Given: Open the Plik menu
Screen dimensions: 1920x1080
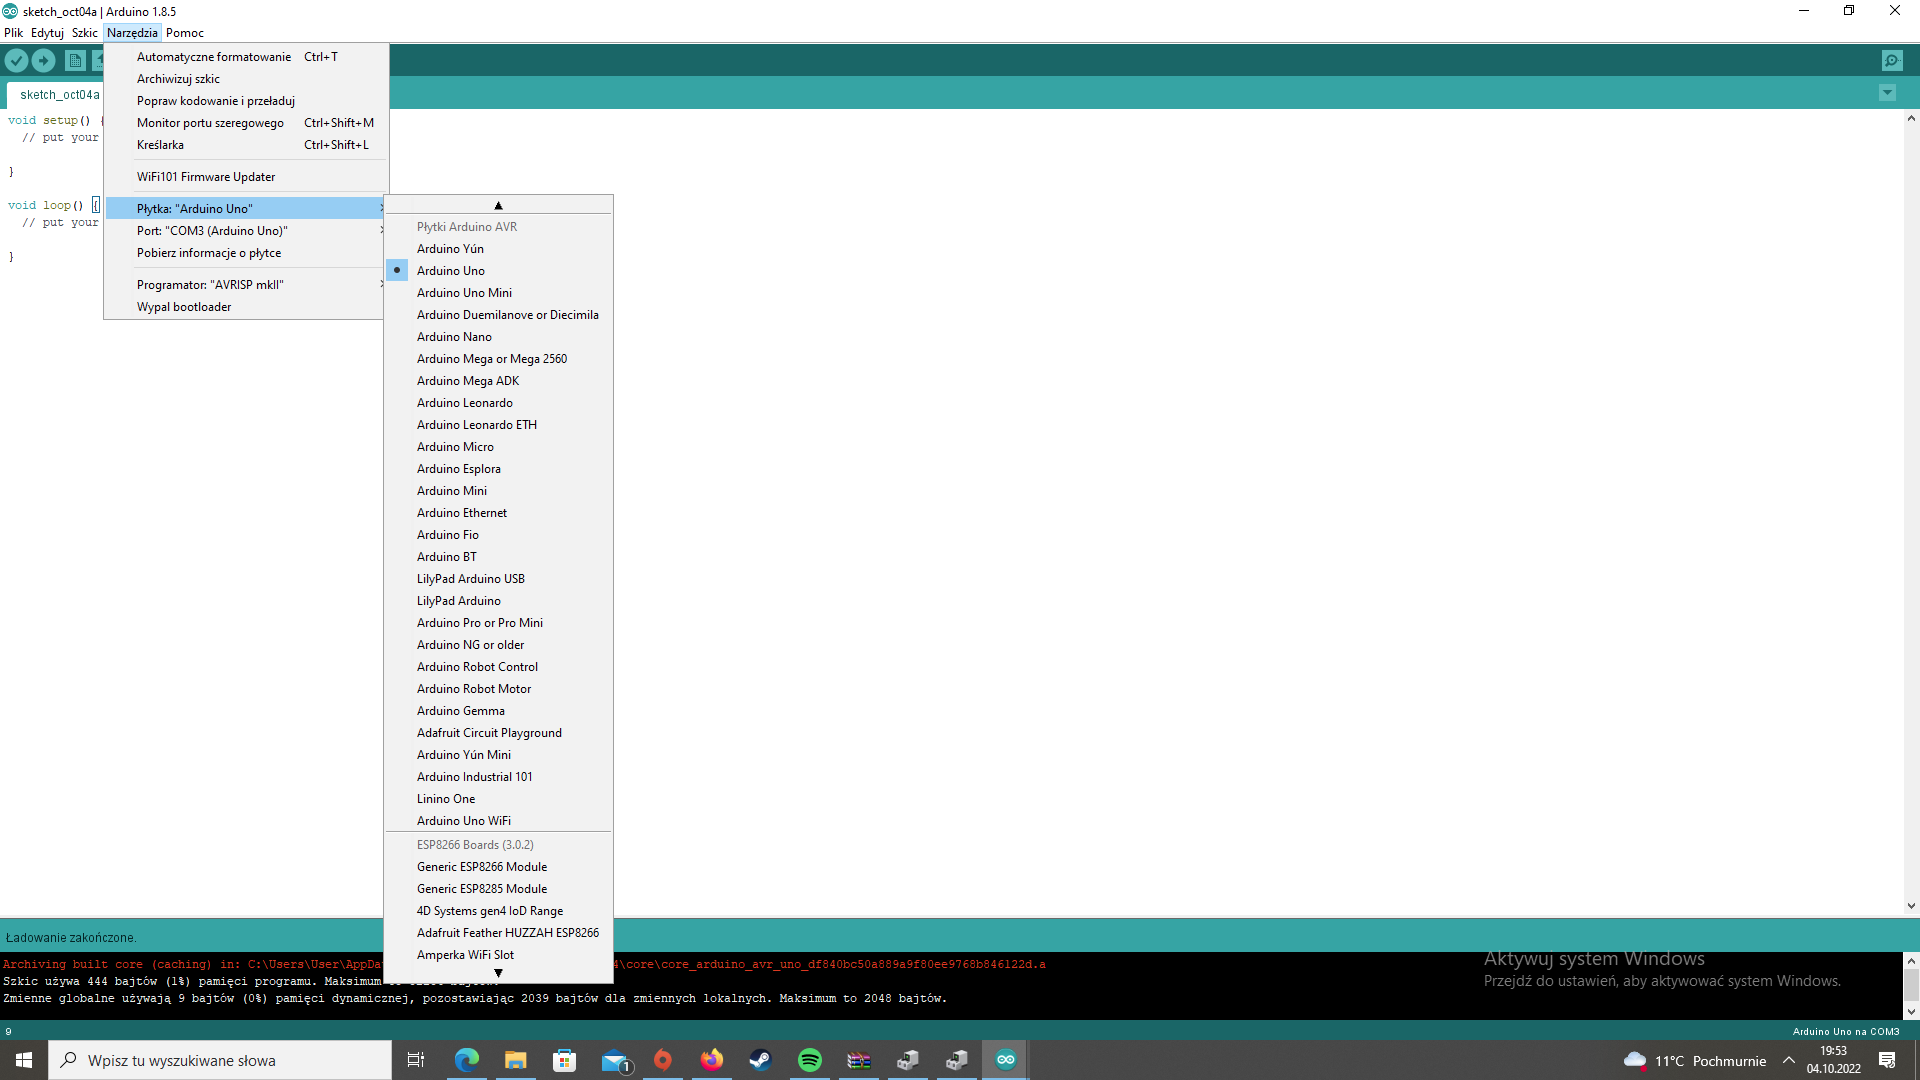Looking at the screenshot, I should (x=14, y=33).
